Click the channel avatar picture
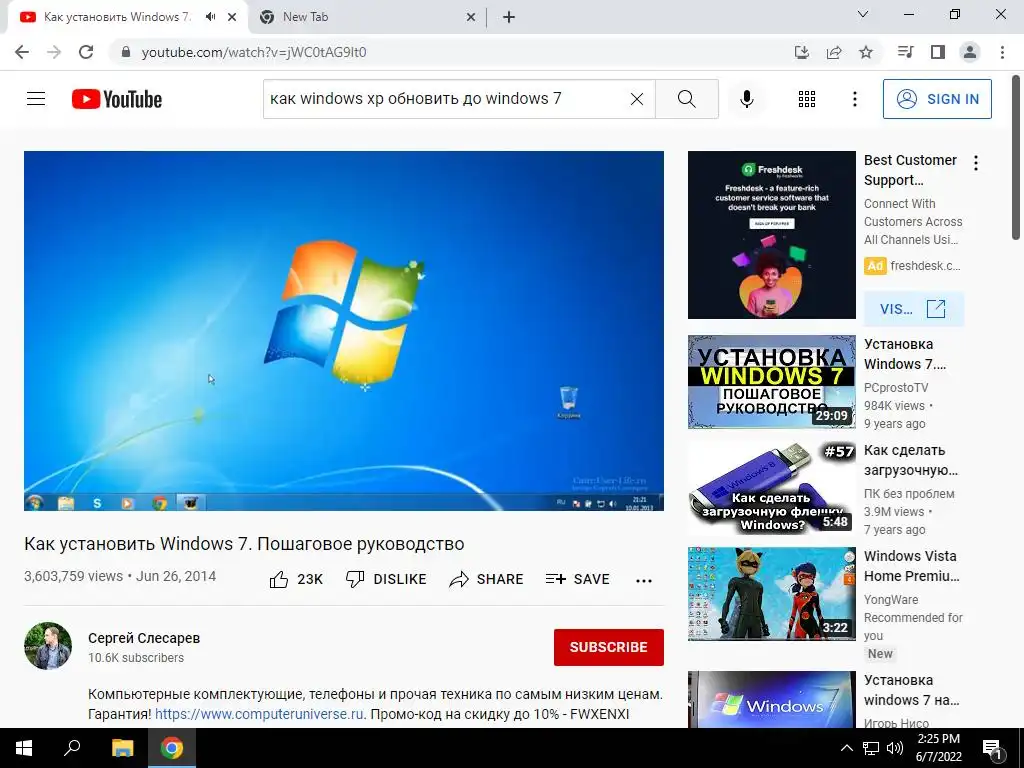Viewport: 1024px width, 768px height. point(48,646)
